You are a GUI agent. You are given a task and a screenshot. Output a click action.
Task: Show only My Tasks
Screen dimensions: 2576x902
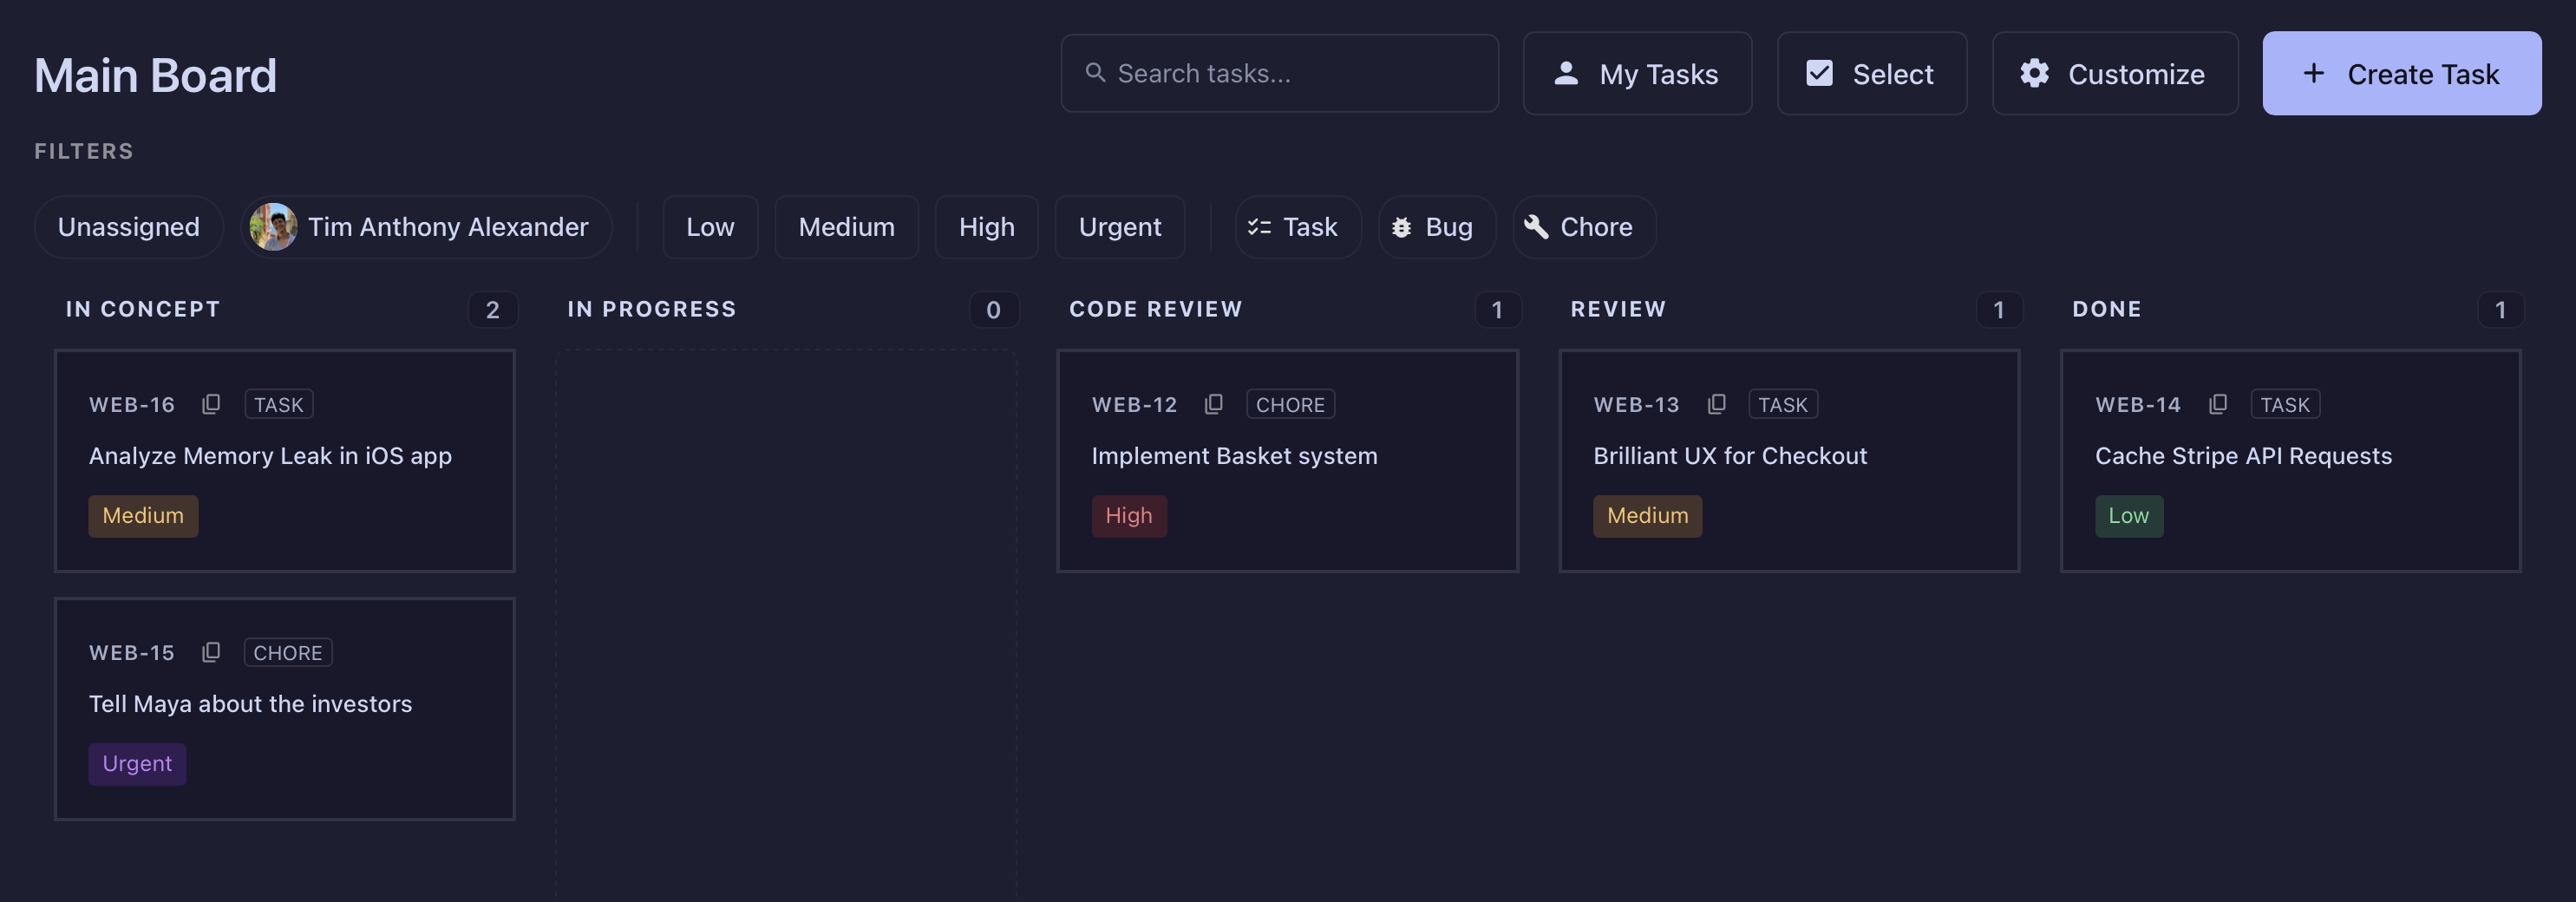point(1636,73)
